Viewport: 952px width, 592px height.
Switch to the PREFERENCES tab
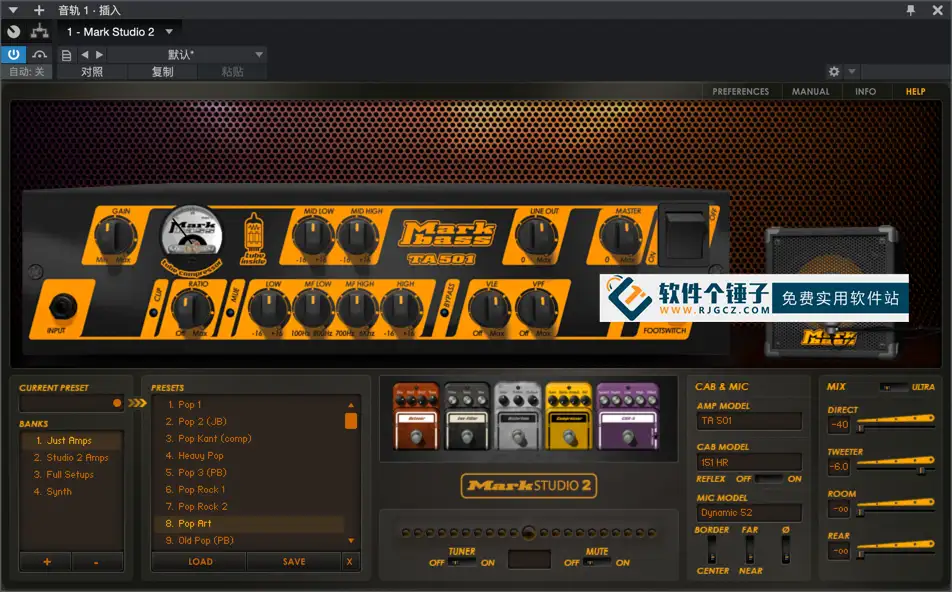coord(741,90)
